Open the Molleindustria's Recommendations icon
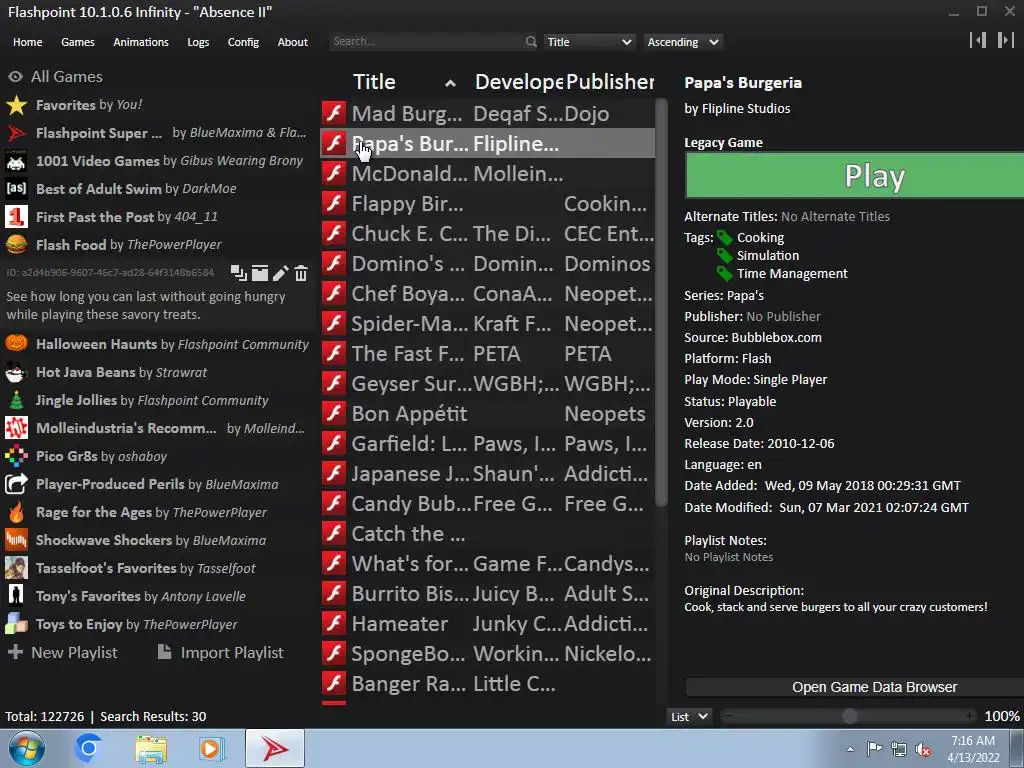Screen dimensions: 1024x768 16,428
